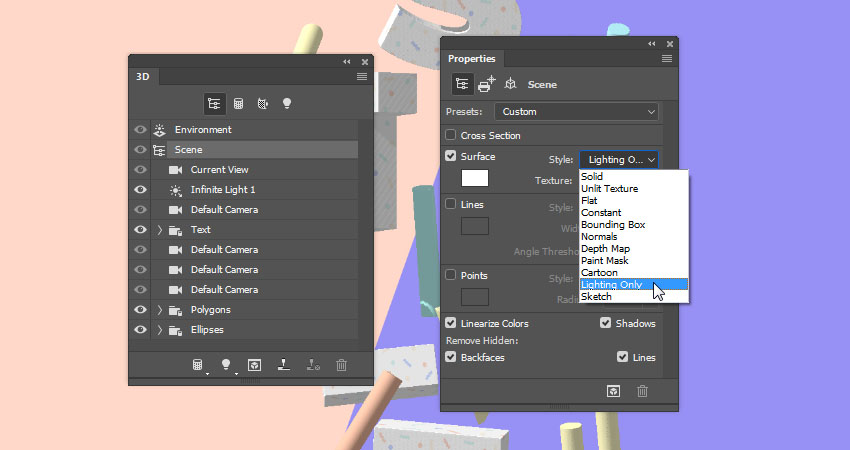This screenshot has height=450, width=850.
Task: Hide the Infinite Light 1 eye icon
Action: [x=140, y=189]
